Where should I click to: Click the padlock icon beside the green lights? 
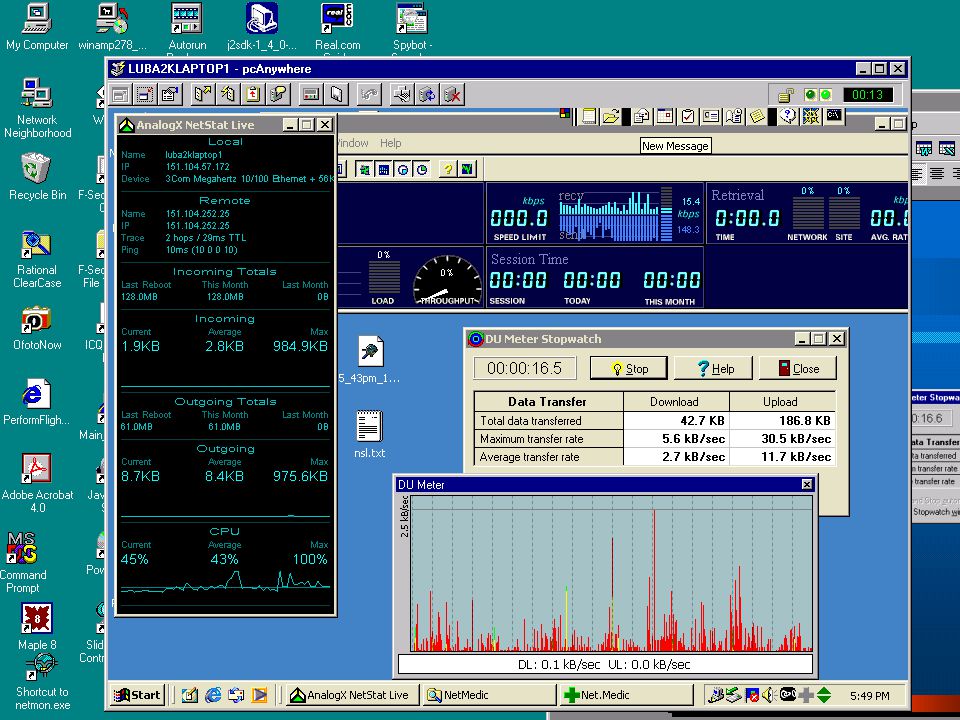pos(786,95)
